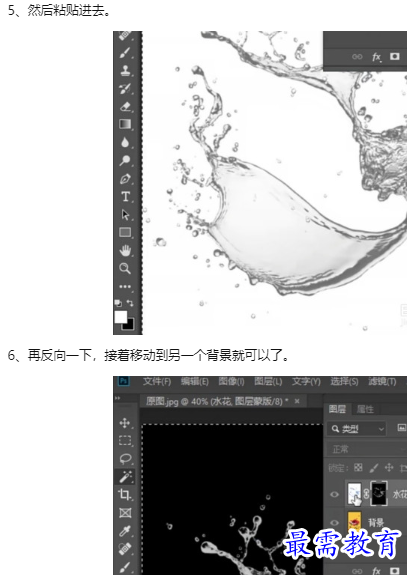
Task: Toggle lock transparent pixels
Action: coord(358,468)
